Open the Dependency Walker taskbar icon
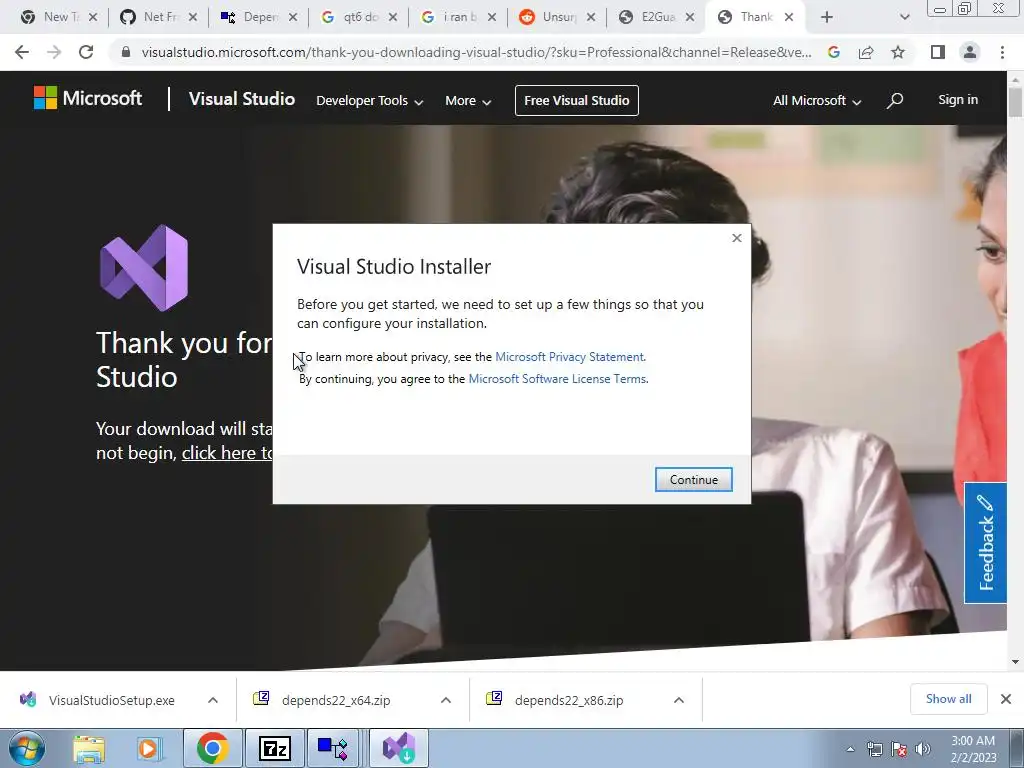 tap(332, 748)
